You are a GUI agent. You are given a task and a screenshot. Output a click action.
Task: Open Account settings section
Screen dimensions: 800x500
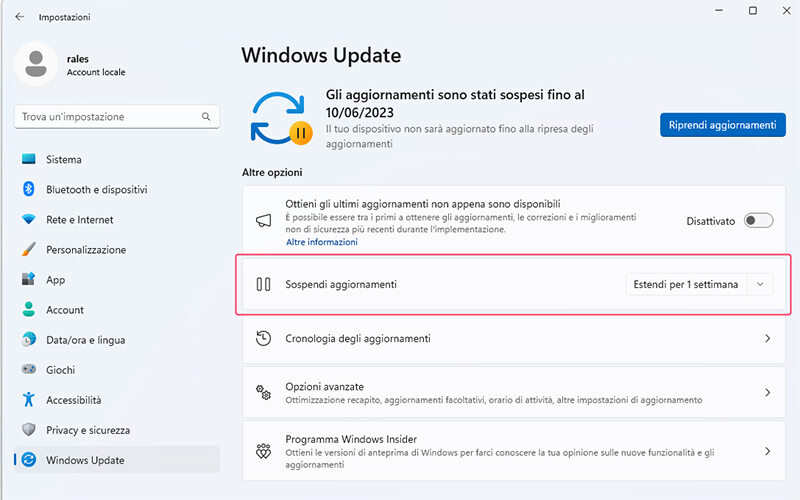pyautogui.click(x=117, y=310)
